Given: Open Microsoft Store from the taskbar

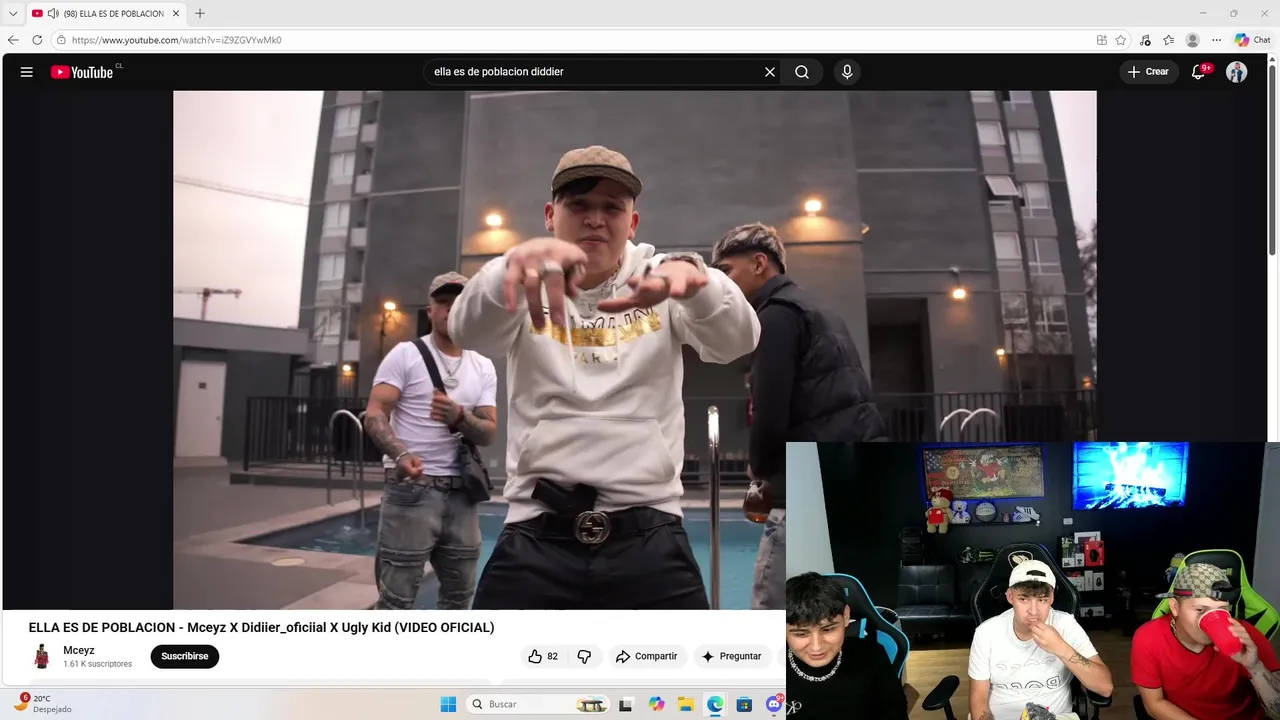Looking at the screenshot, I should [x=744, y=704].
